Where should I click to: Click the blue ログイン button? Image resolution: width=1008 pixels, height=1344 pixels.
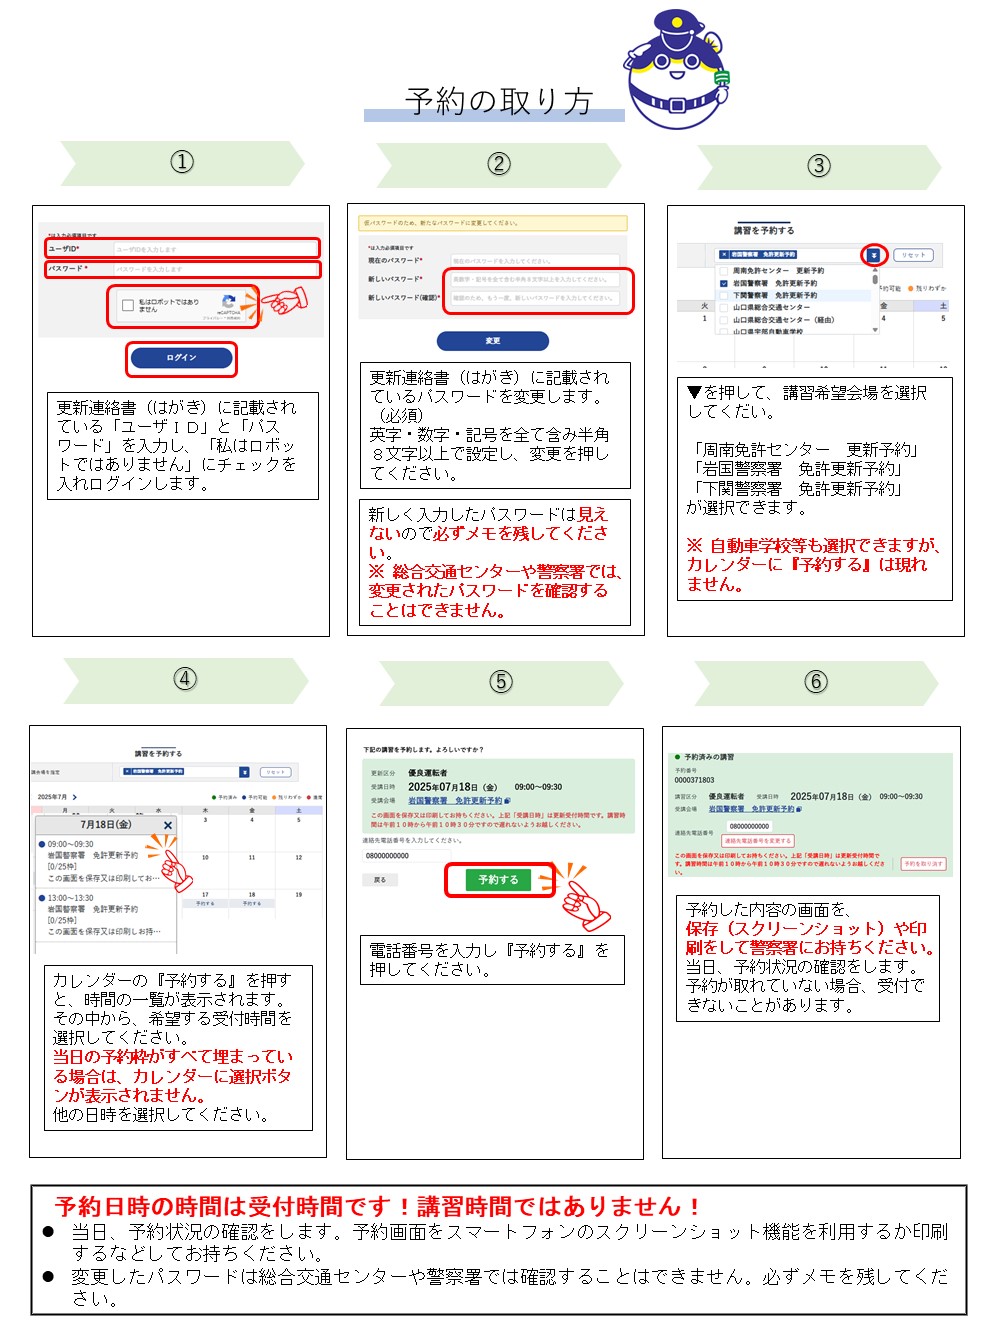[181, 358]
